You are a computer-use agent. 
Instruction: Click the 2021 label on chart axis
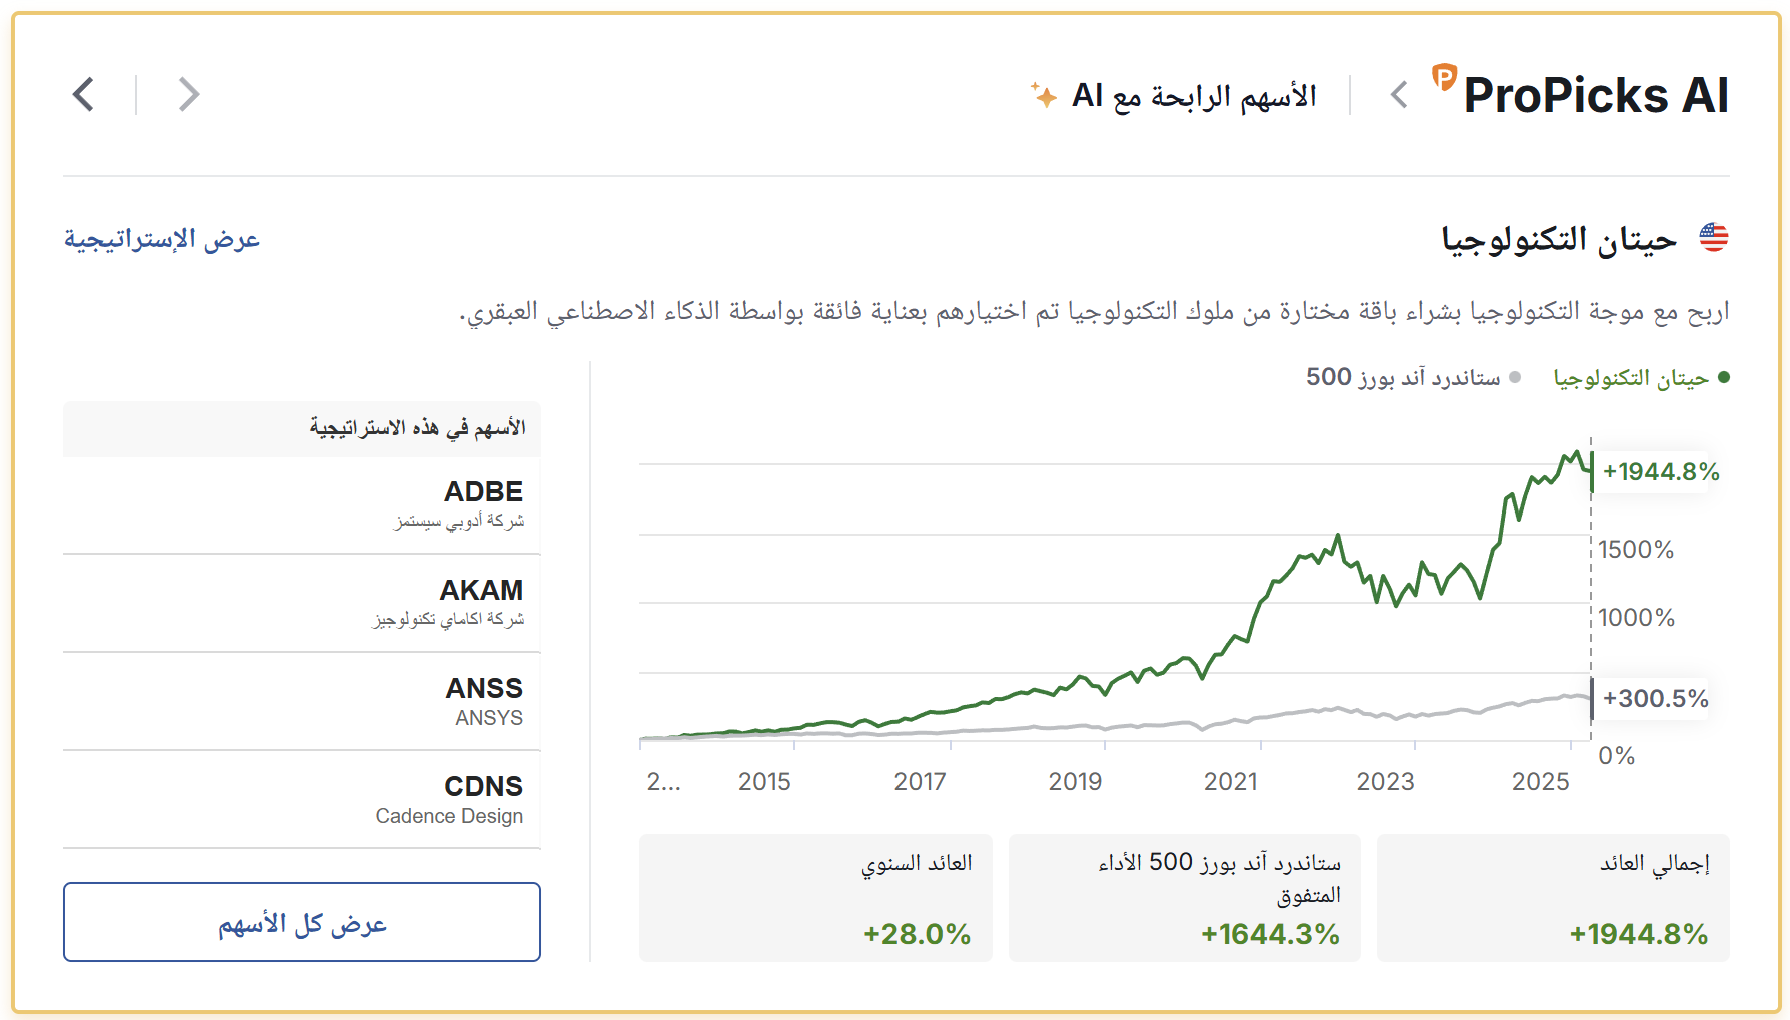coord(1230,781)
